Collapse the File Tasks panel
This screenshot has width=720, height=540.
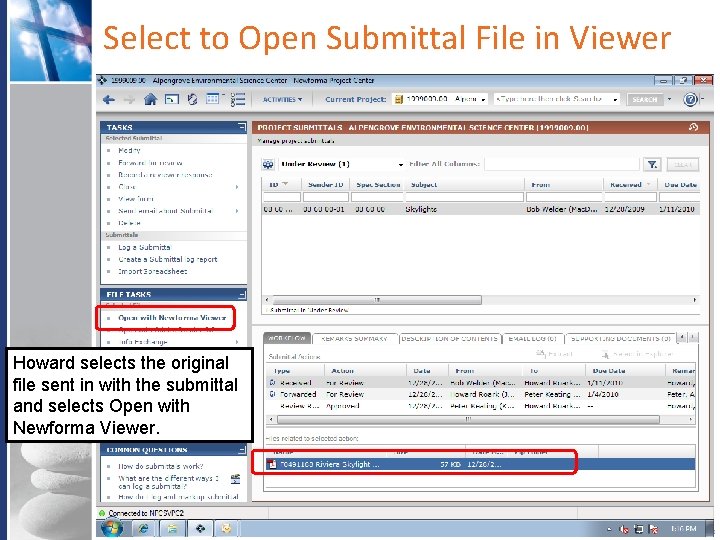[x=242, y=294]
